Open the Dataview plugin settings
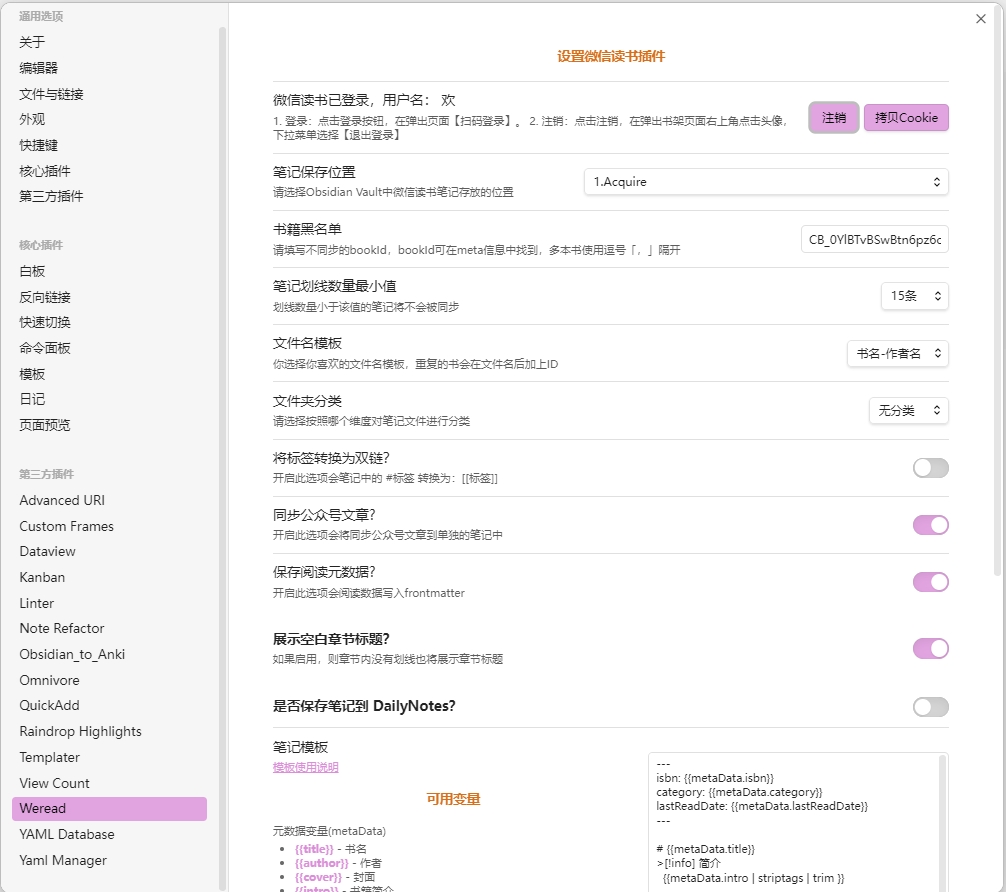1006x892 pixels. point(47,551)
